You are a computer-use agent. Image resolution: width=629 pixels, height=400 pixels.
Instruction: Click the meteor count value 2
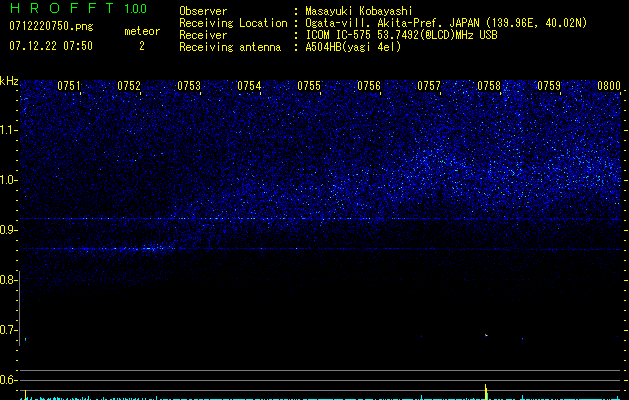click(x=142, y=46)
